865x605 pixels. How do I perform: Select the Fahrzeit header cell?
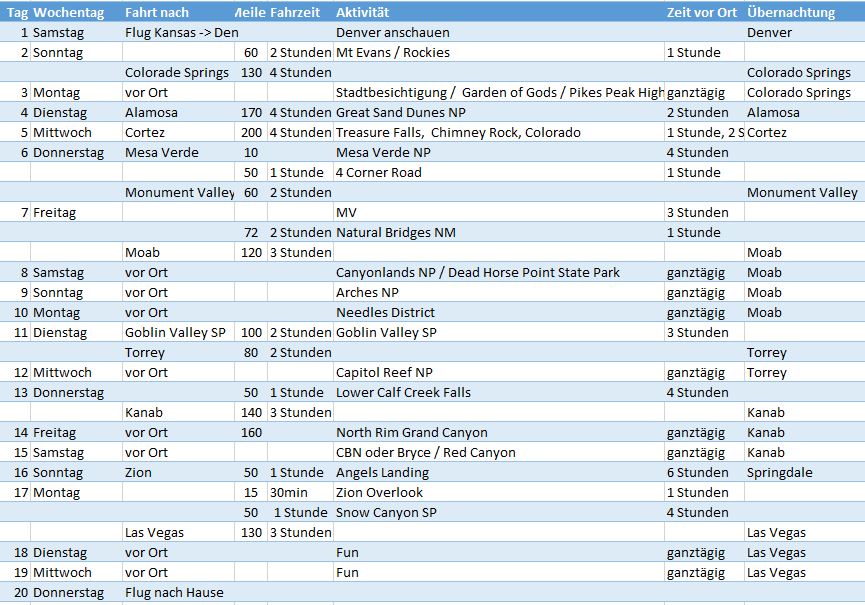point(298,12)
